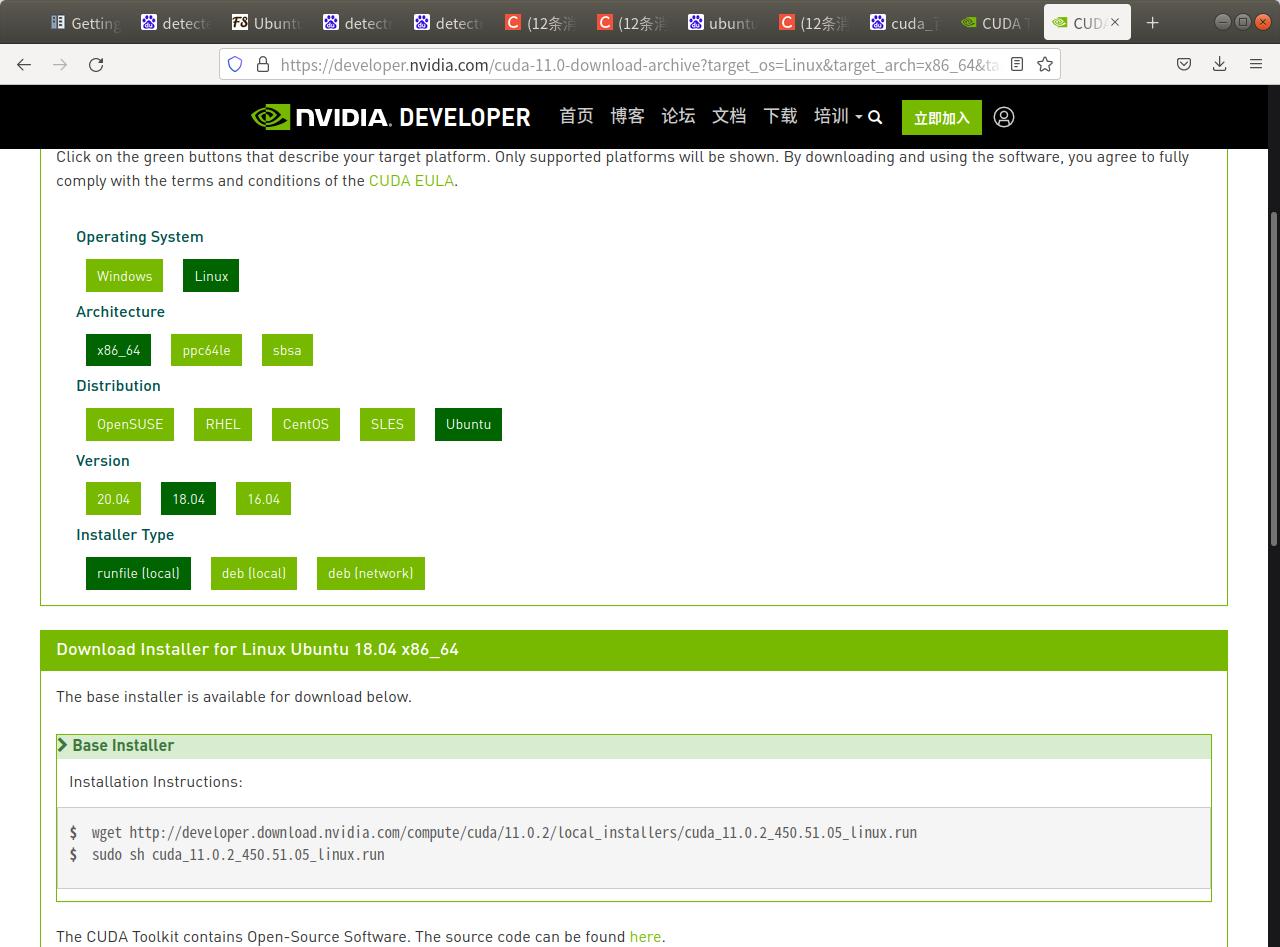Click the 'Installation Instructions:' text

(156, 782)
